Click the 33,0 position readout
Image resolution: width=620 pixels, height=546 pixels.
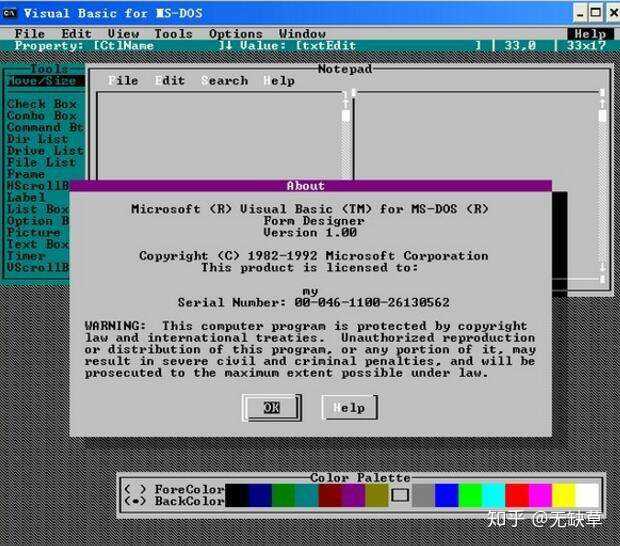[x=520, y=45]
